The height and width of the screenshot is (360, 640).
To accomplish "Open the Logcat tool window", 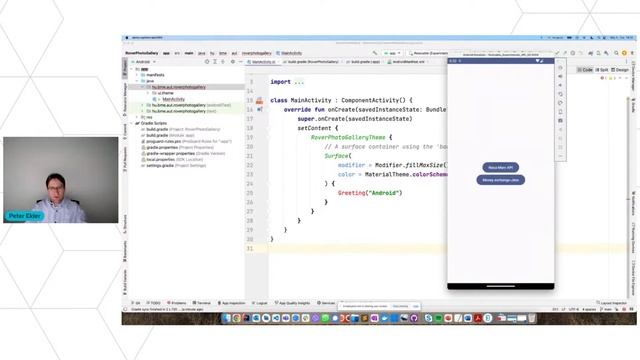I will click(260, 303).
